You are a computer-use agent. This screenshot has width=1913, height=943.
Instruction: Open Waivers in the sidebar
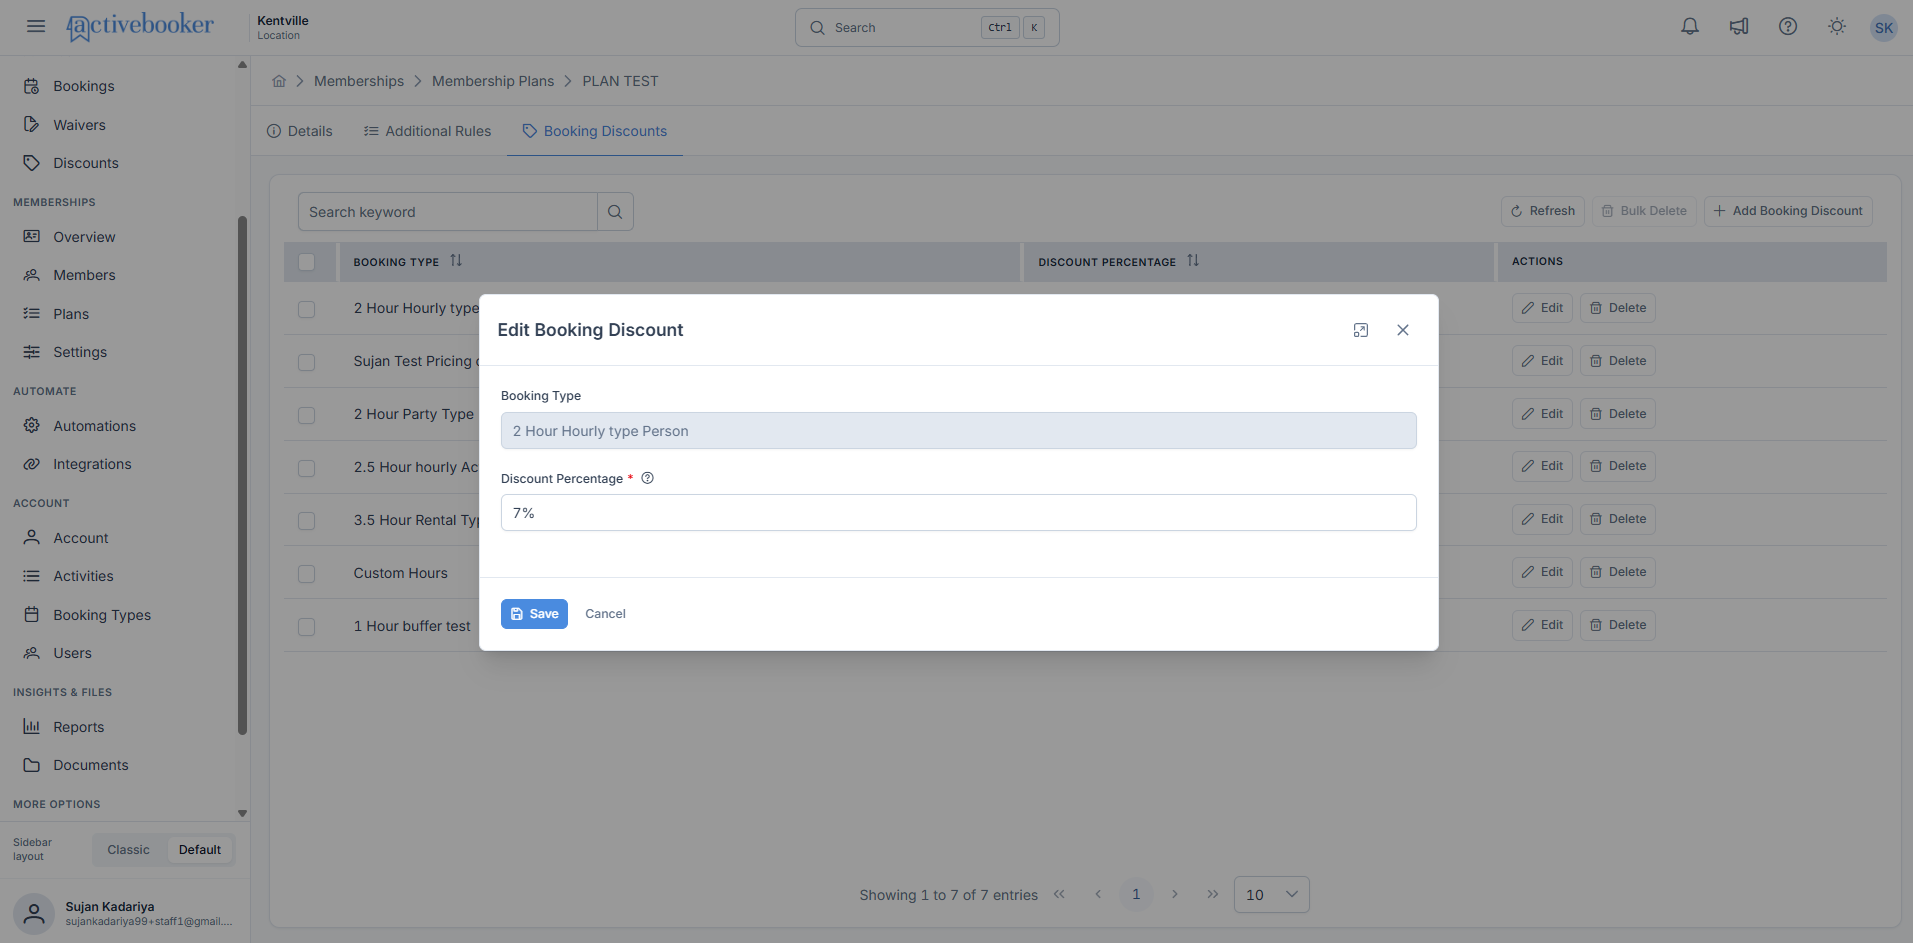pos(79,125)
